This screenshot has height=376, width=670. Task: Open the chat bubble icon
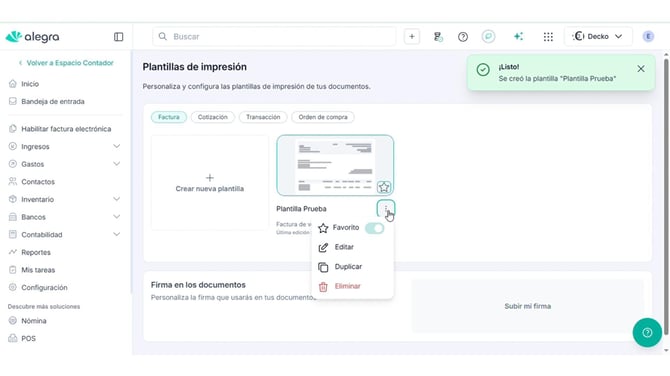(488, 36)
